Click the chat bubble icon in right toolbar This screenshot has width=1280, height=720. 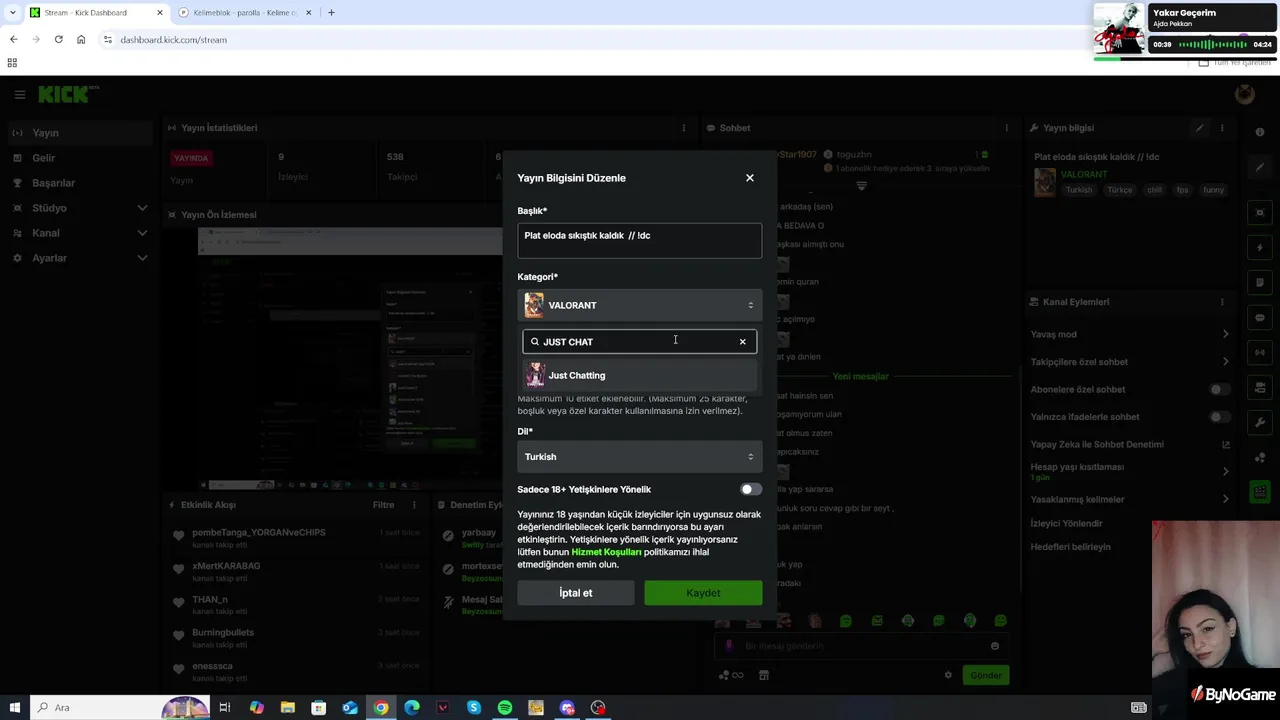pos(1260,317)
